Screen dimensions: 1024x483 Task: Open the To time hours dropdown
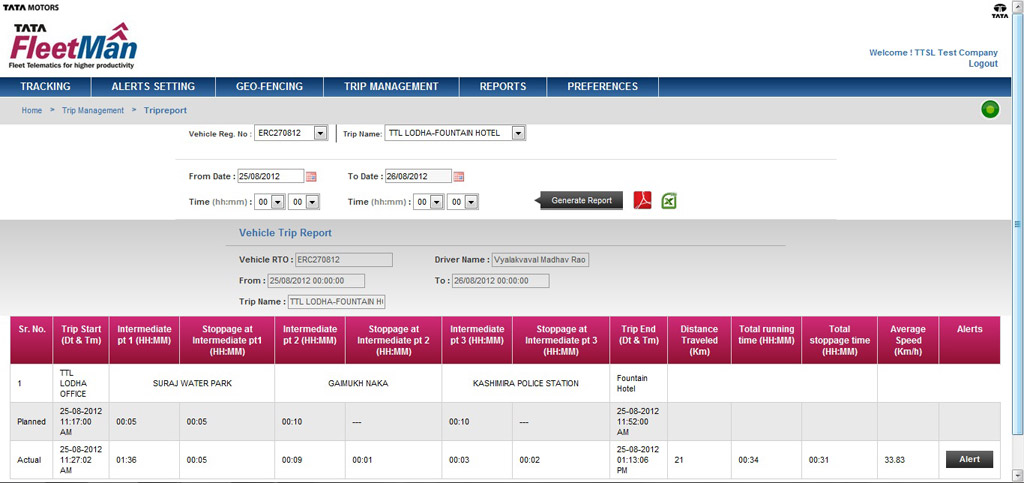tap(437, 202)
